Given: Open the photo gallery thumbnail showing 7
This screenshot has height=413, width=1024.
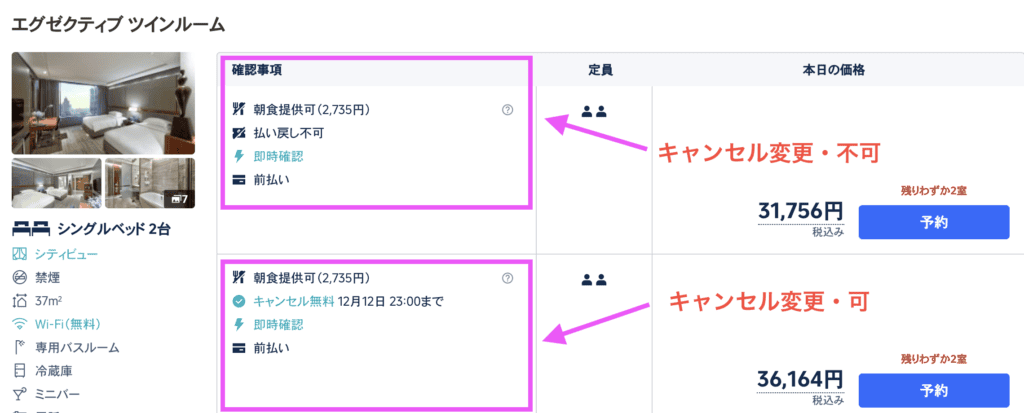Looking at the screenshot, I should (150, 182).
